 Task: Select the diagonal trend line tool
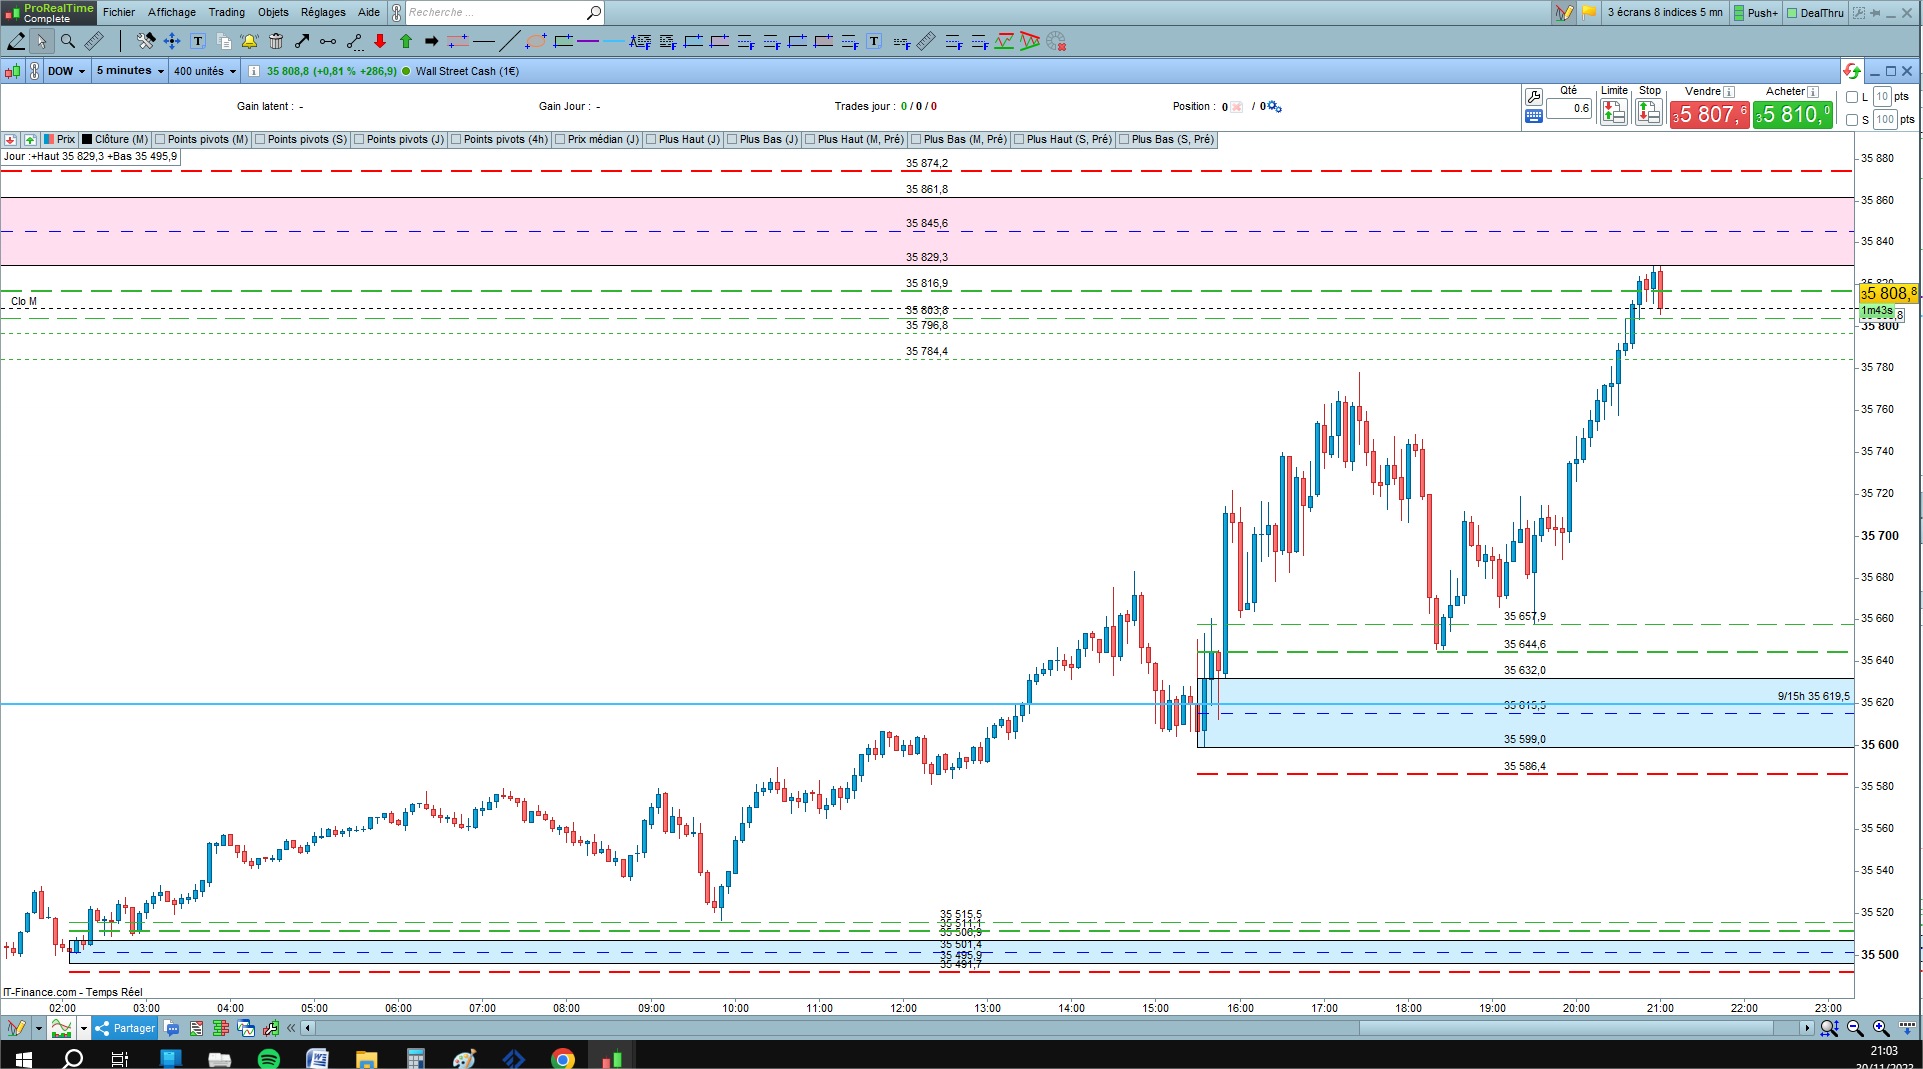(509, 41)
